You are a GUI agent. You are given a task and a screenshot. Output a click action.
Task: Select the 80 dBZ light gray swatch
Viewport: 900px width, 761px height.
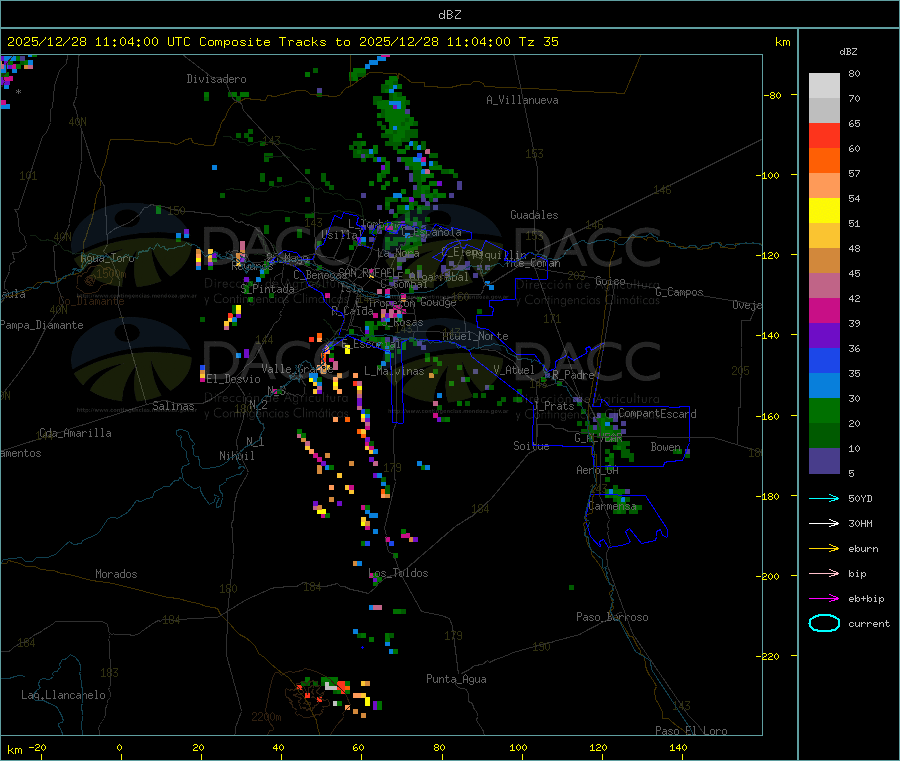824,86
